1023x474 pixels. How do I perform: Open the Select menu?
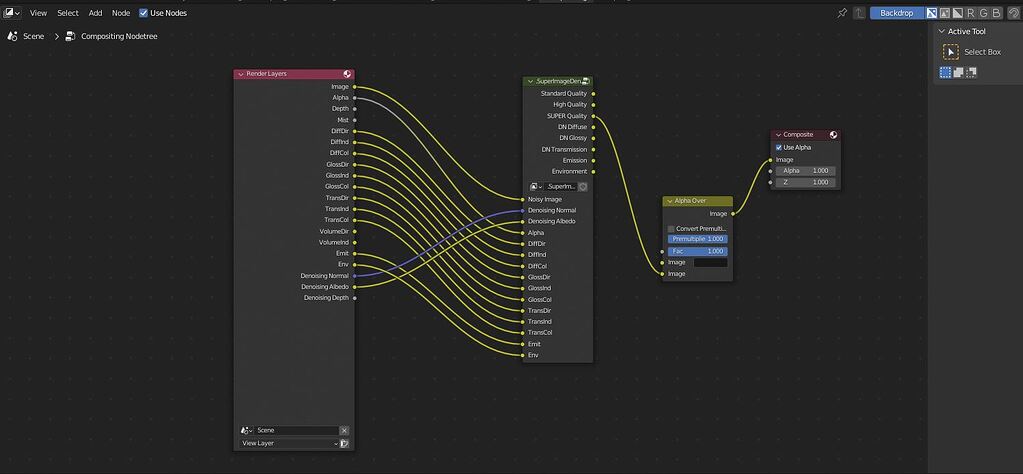pos(68,13)
